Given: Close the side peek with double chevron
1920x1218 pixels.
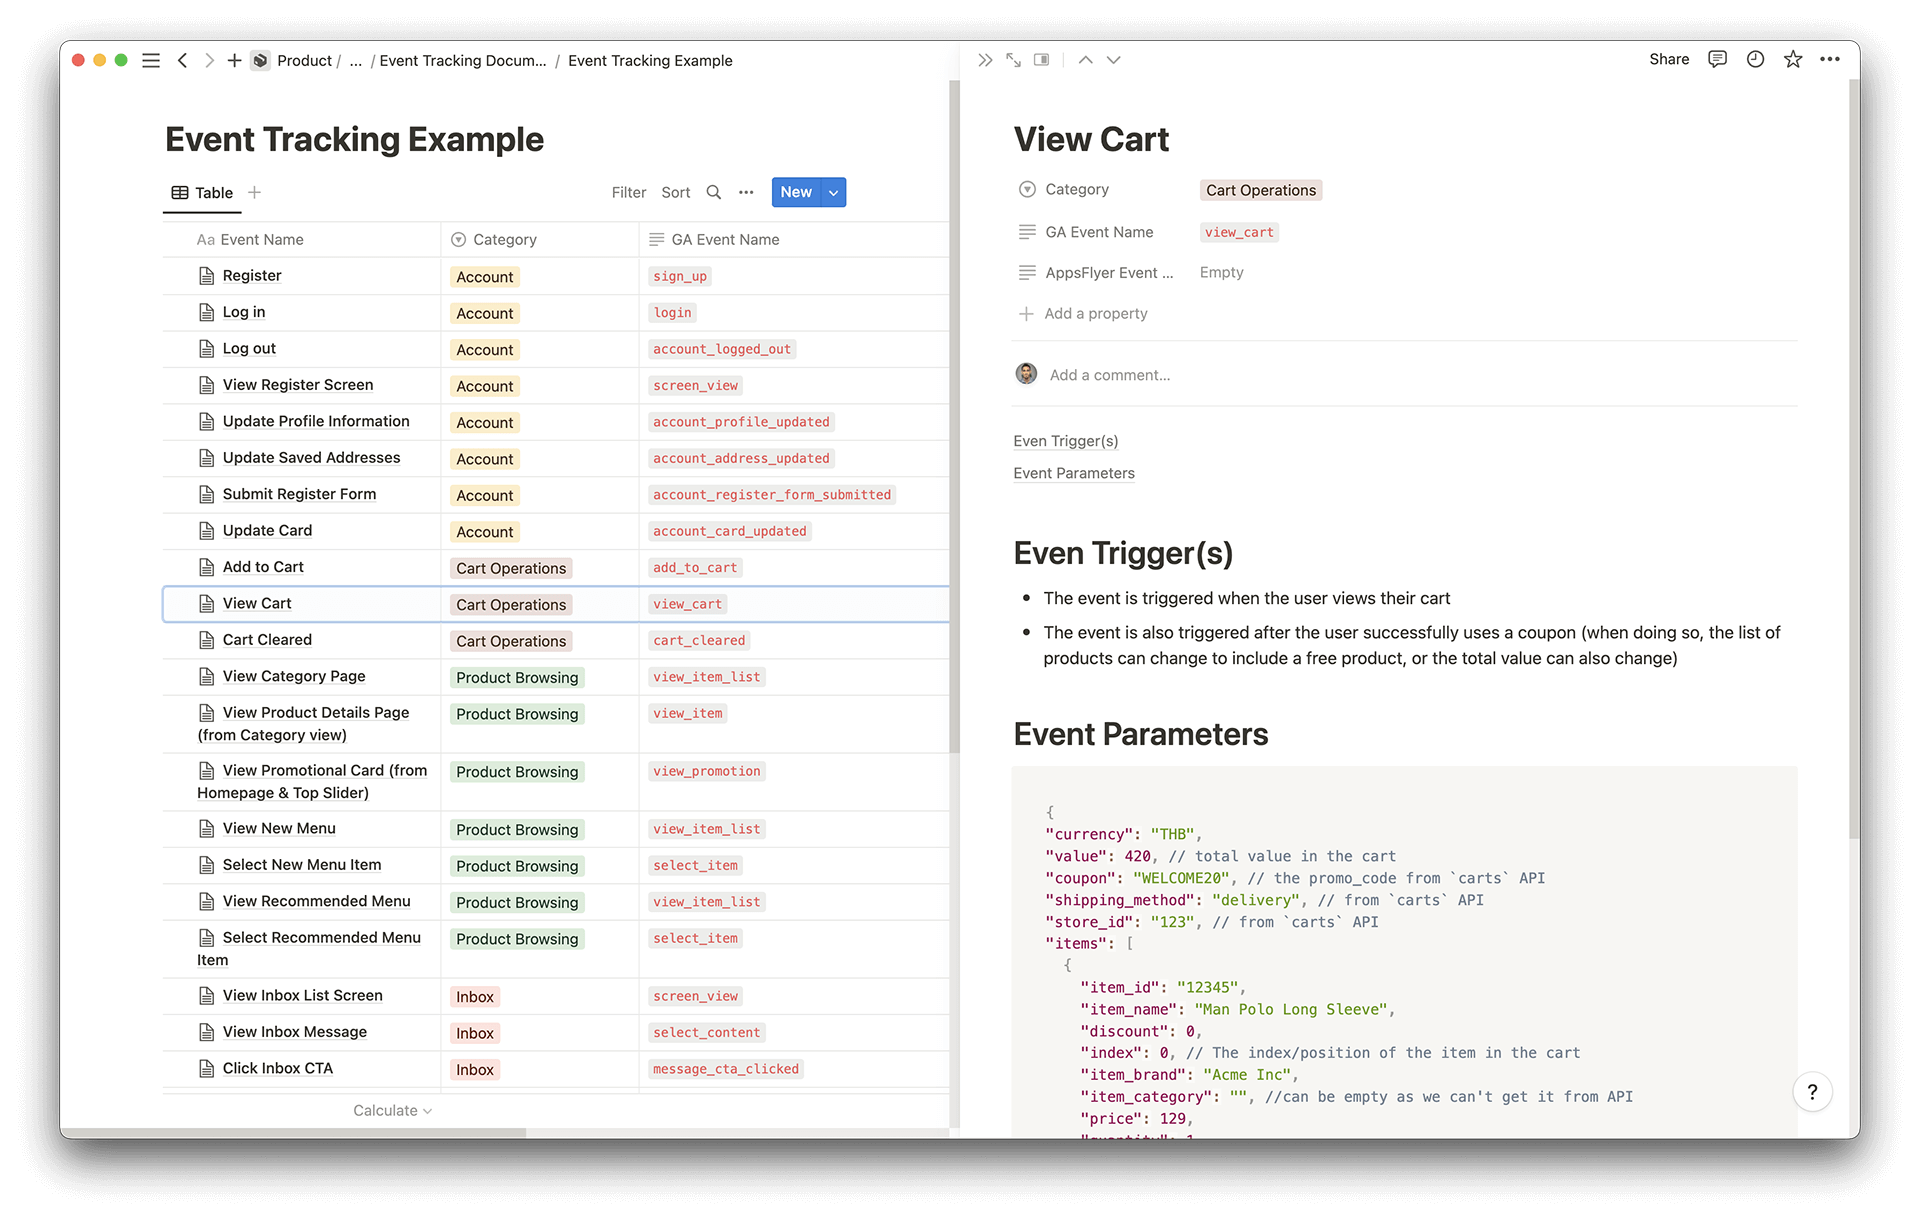Looking at the screenshot, I should pyautogui.click(x=985, y=61).
